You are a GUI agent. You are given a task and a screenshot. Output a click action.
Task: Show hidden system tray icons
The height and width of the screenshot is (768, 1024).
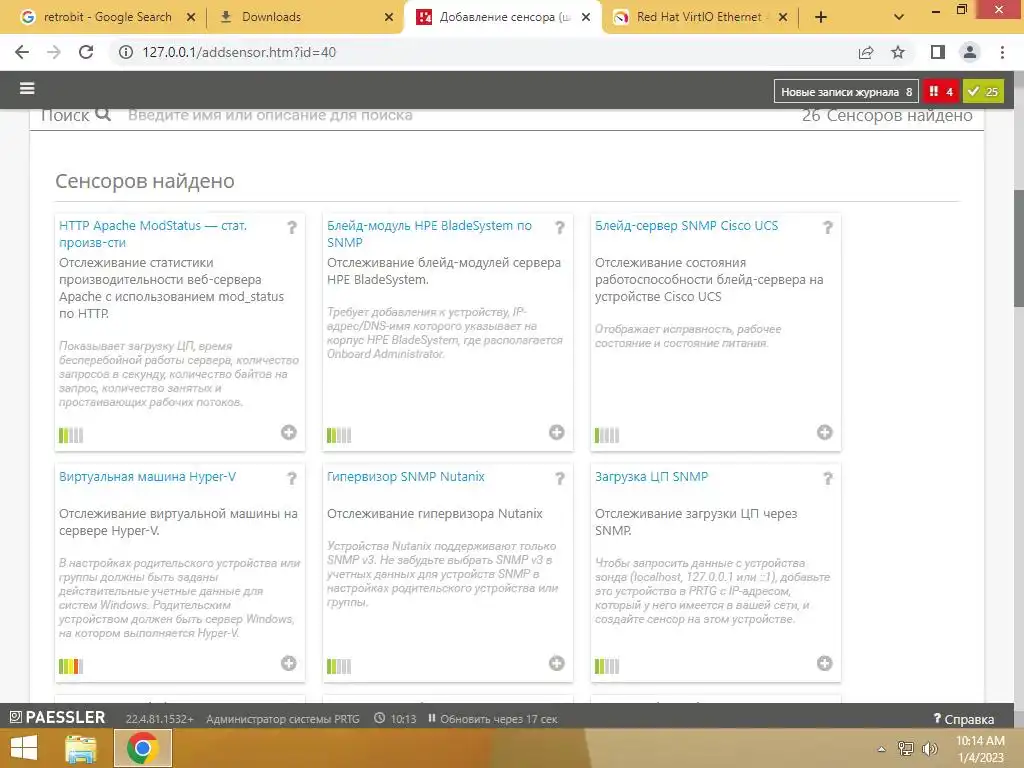882,749
